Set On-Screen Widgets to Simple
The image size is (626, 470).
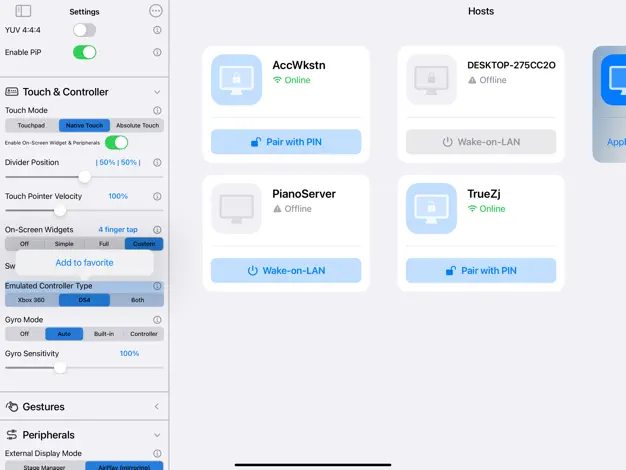64,244
